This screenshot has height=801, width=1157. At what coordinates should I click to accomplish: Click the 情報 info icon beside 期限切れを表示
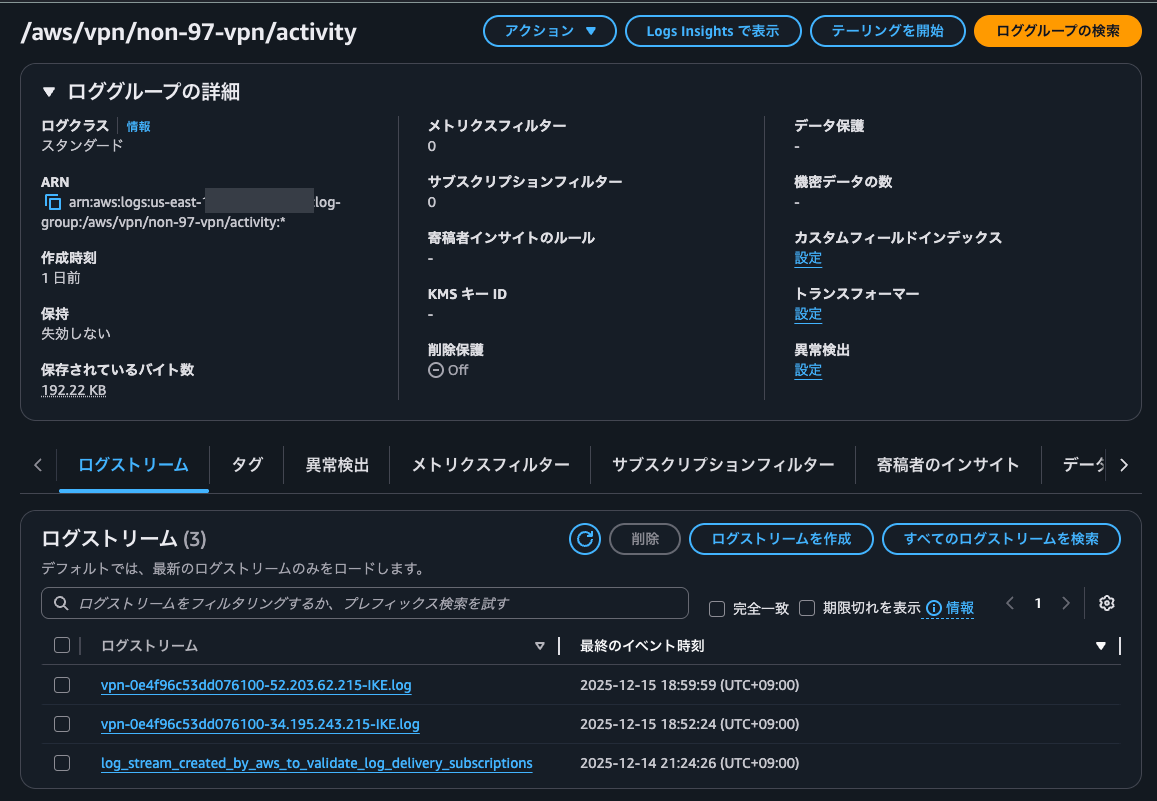tap(931, 608)
